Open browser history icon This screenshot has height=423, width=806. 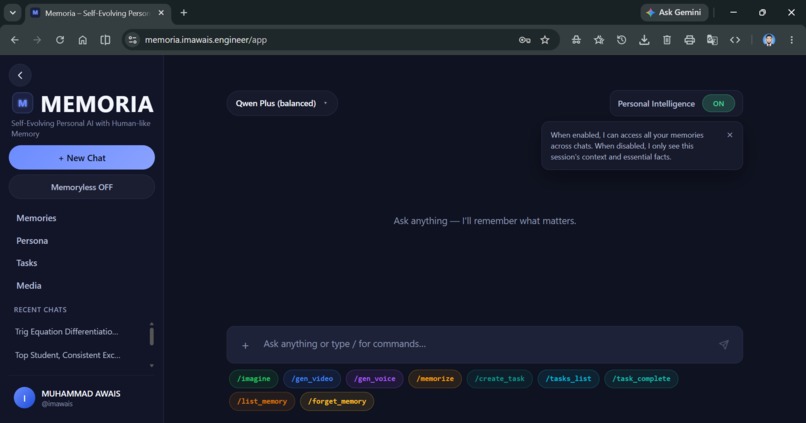(x=621, y=40)
